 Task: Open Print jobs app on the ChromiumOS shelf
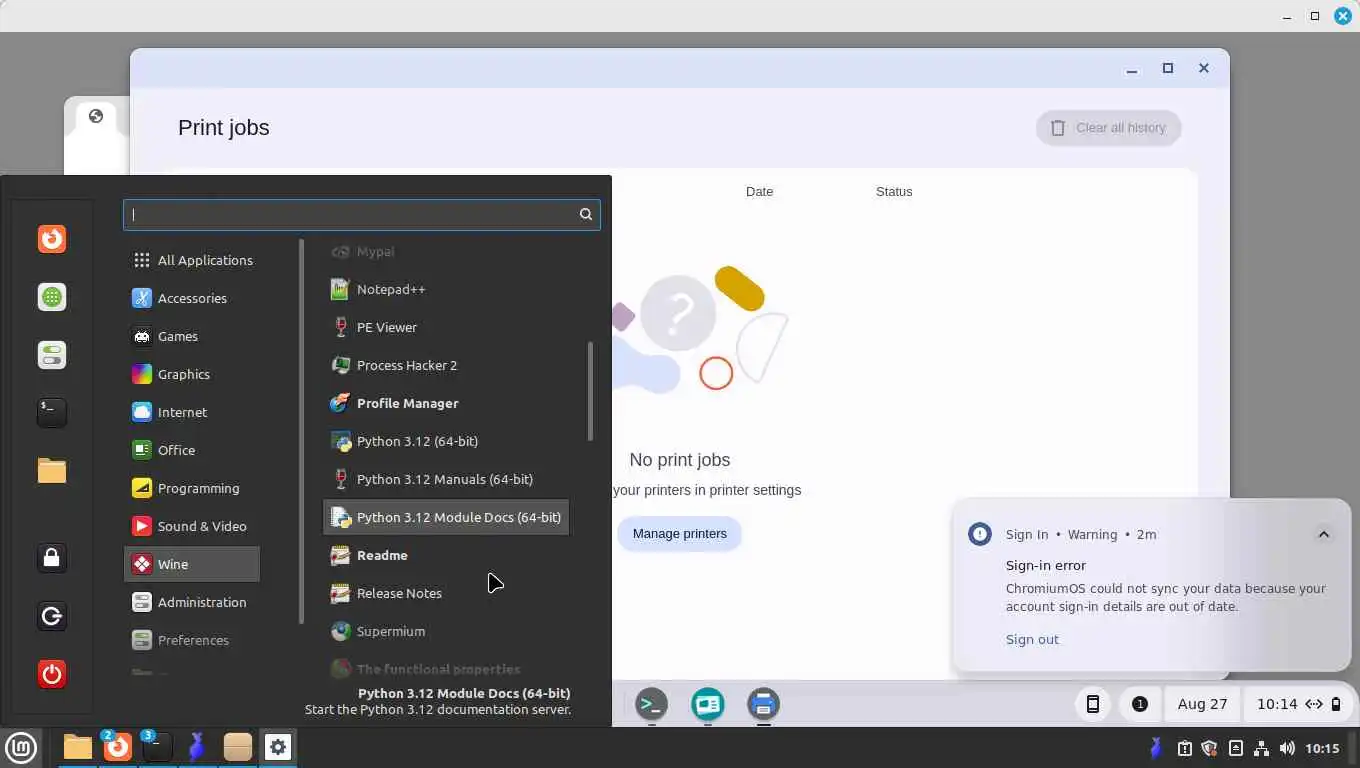(764, 704)
